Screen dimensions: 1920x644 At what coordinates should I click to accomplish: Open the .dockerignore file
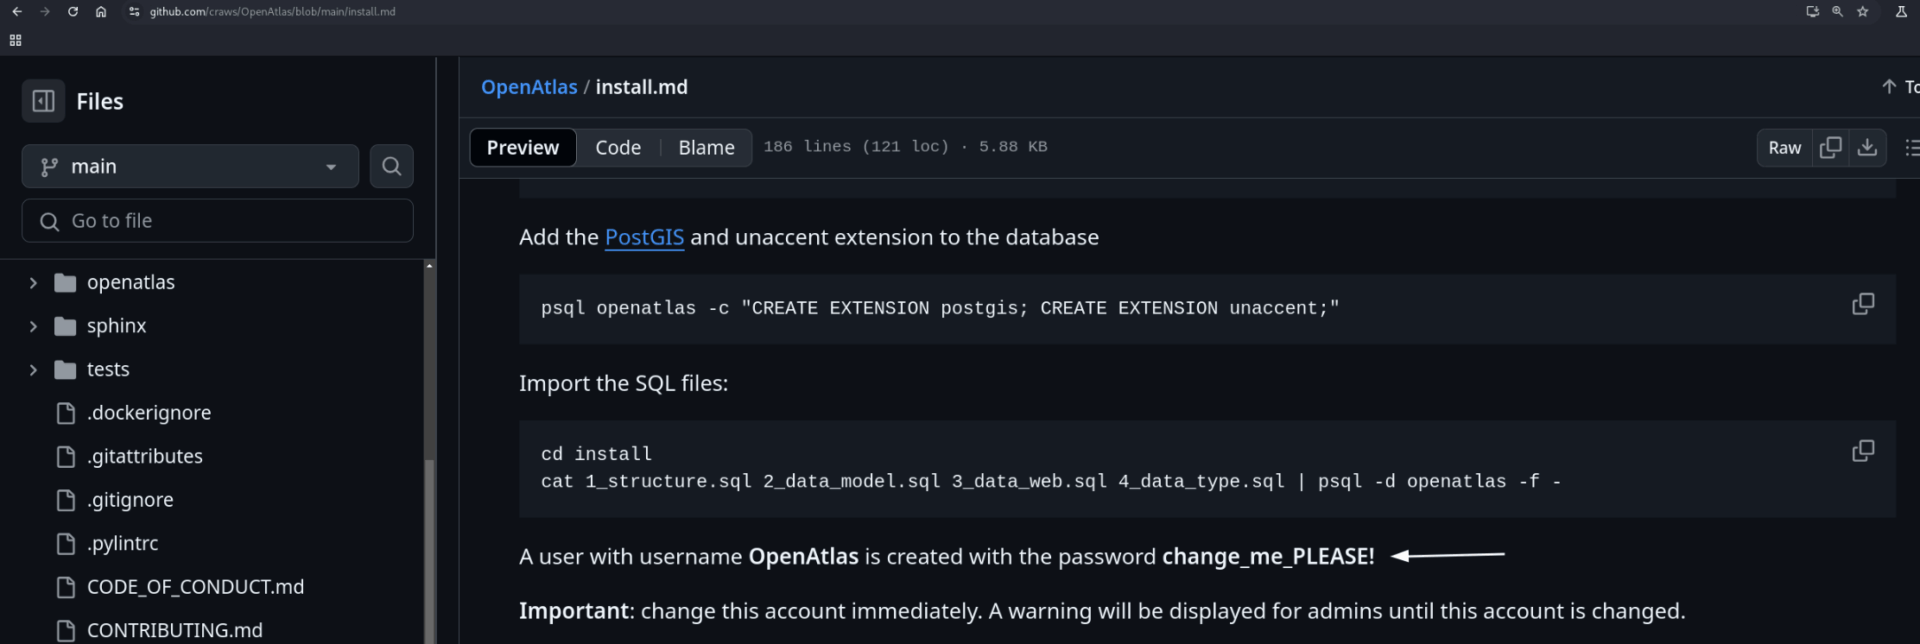tap(149, 413)
